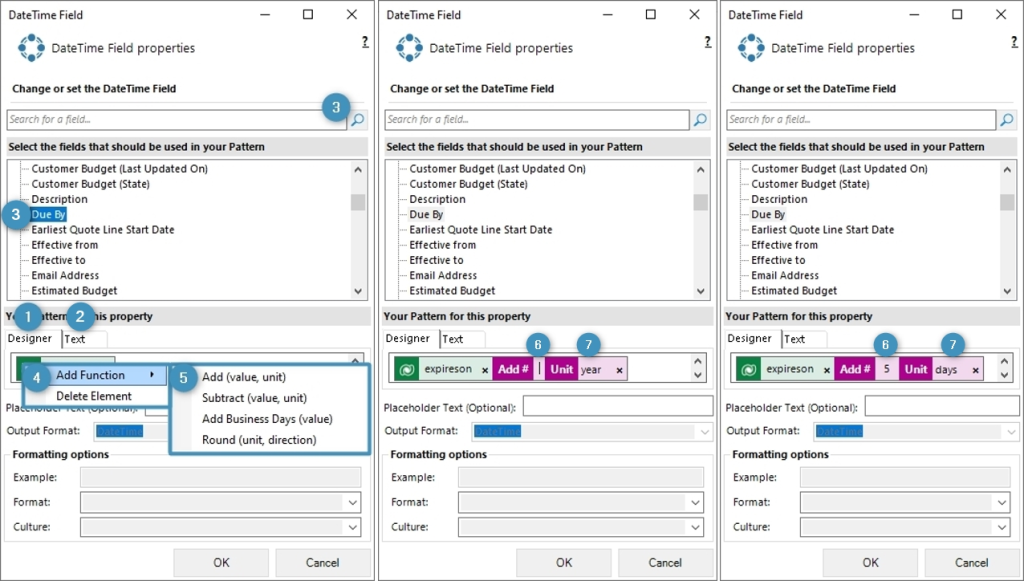Click the search magnifier icon in the middle dialog
Image resolution: width=1024 pixels, height=581 pixels.
(x=700, y=119)
